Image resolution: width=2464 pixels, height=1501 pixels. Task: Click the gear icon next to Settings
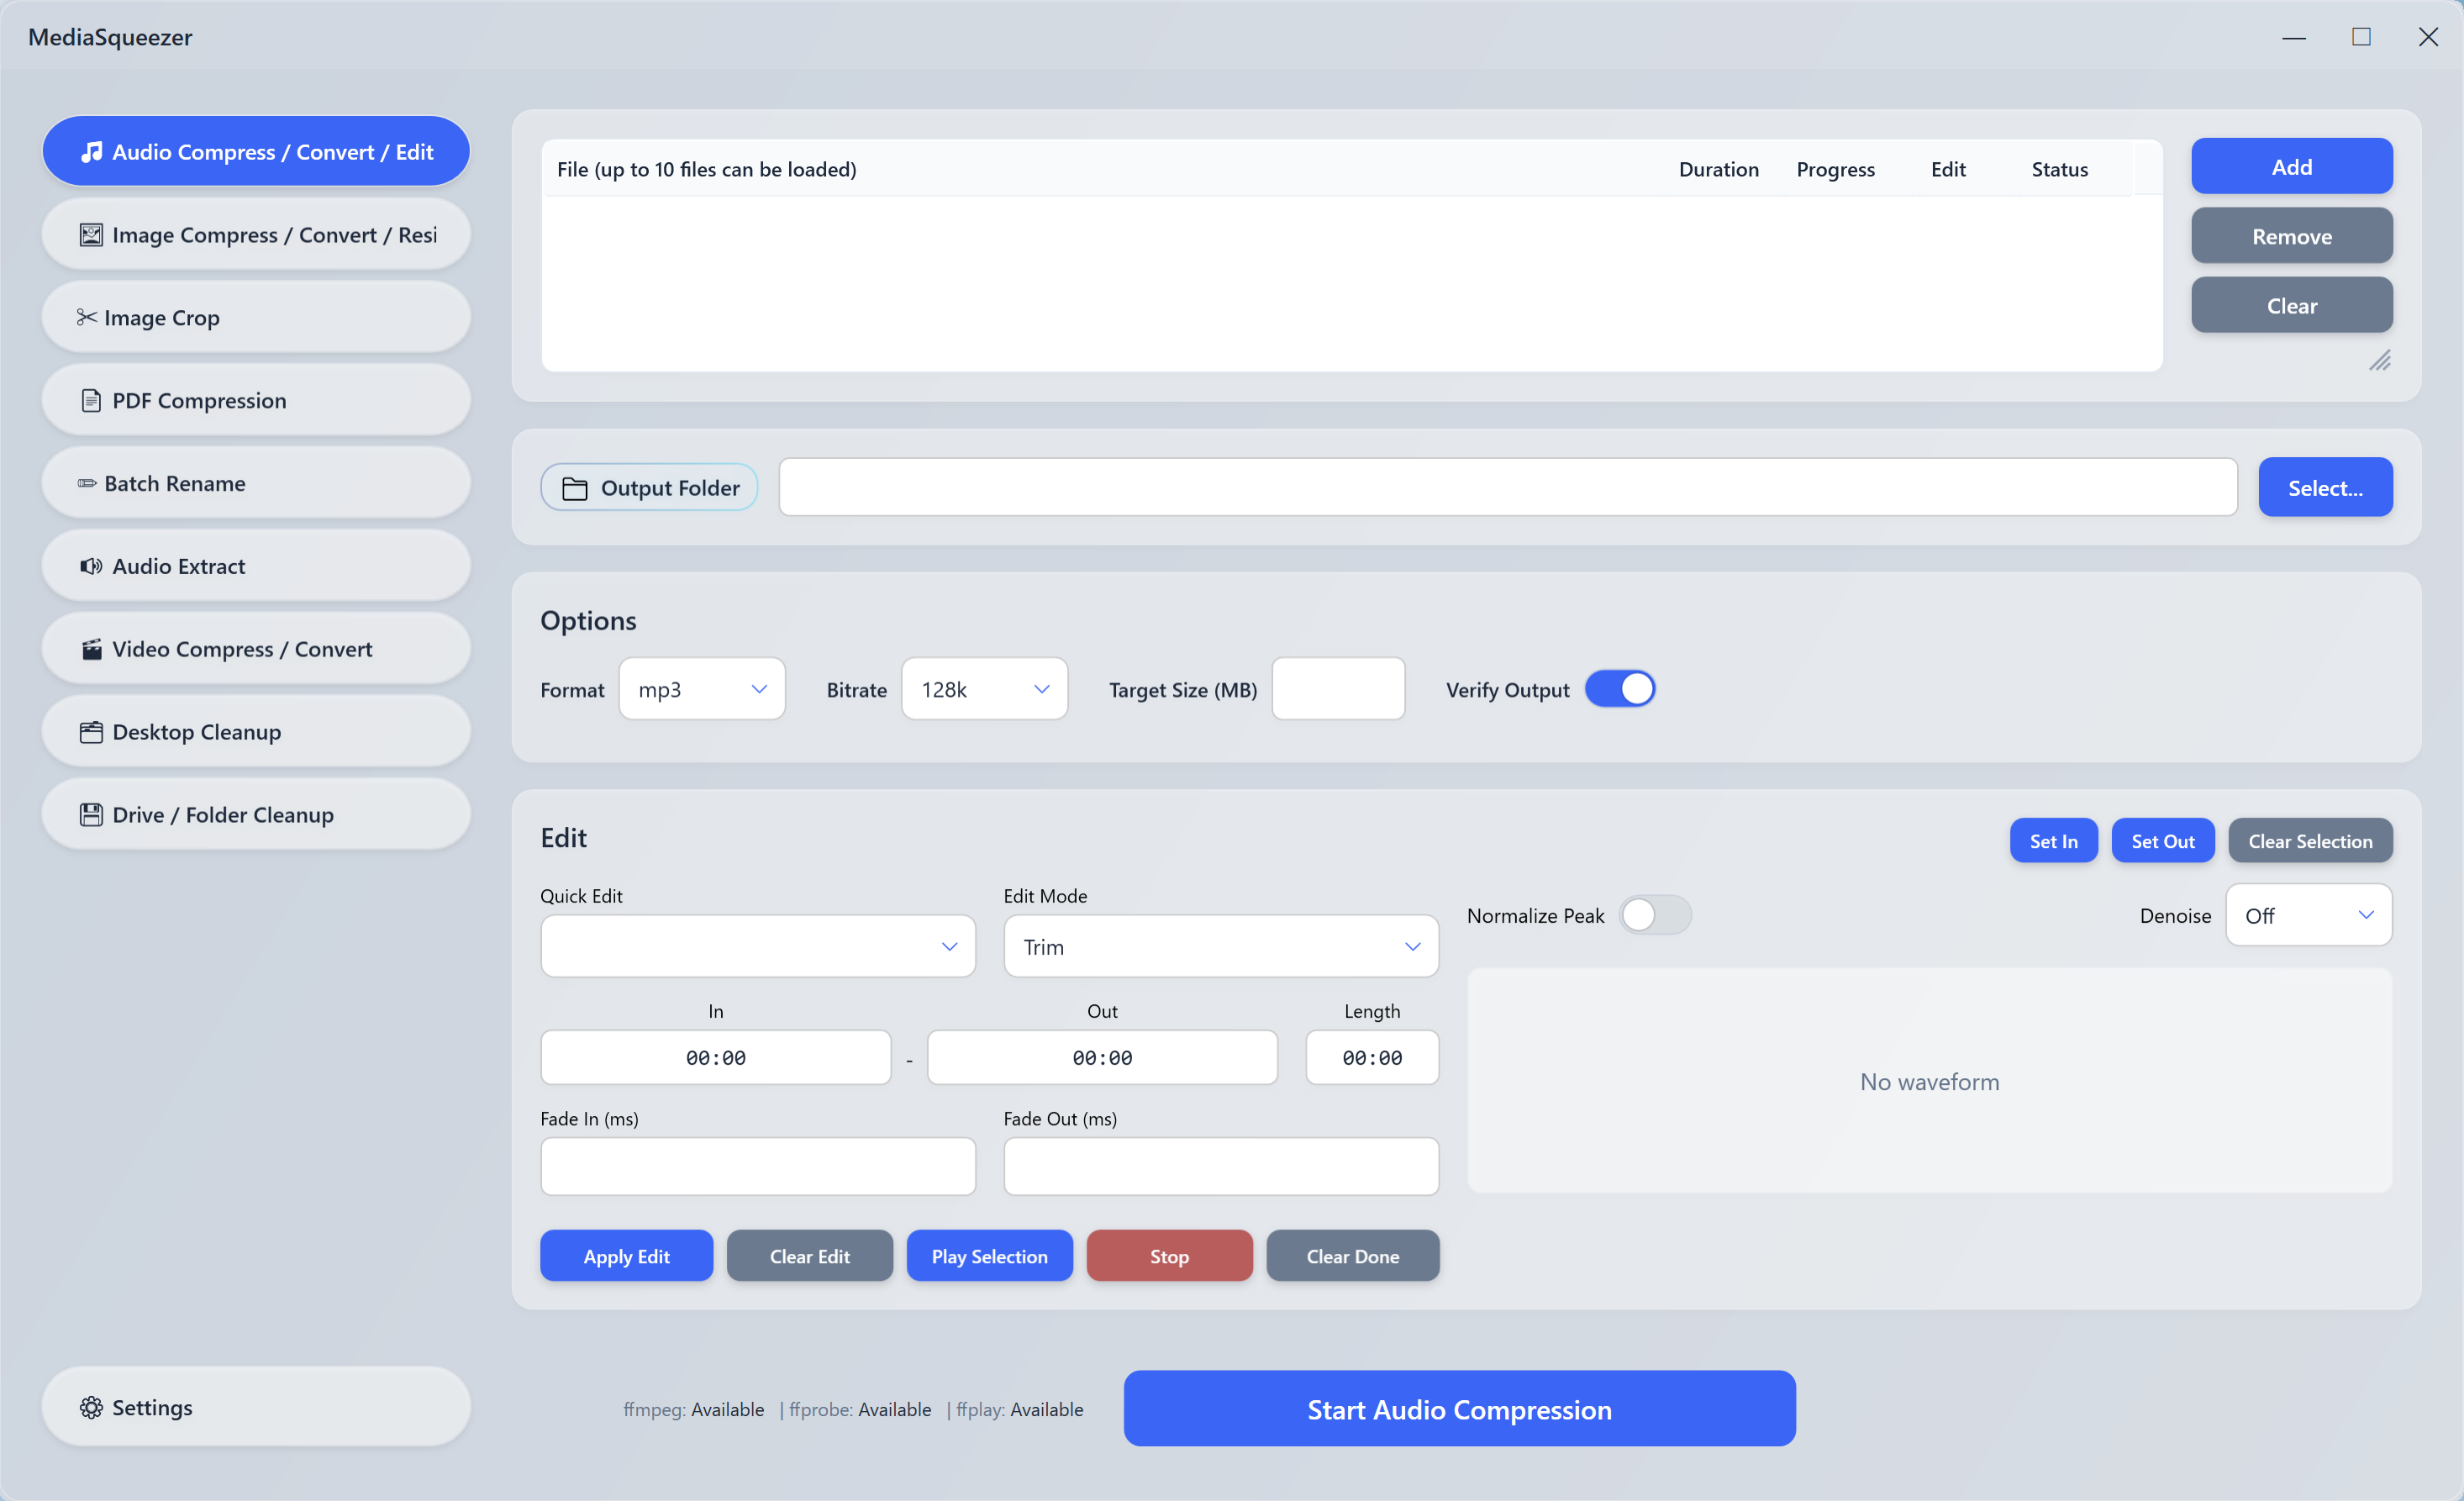pos(91,1407)
